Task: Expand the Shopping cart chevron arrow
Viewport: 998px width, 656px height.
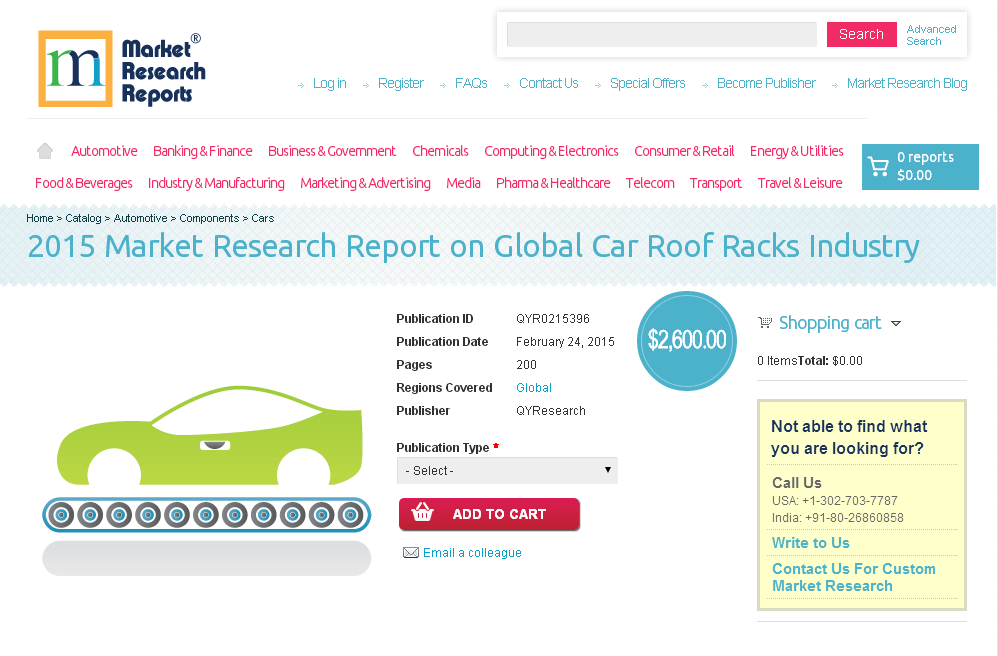Action: pos(897,323)
